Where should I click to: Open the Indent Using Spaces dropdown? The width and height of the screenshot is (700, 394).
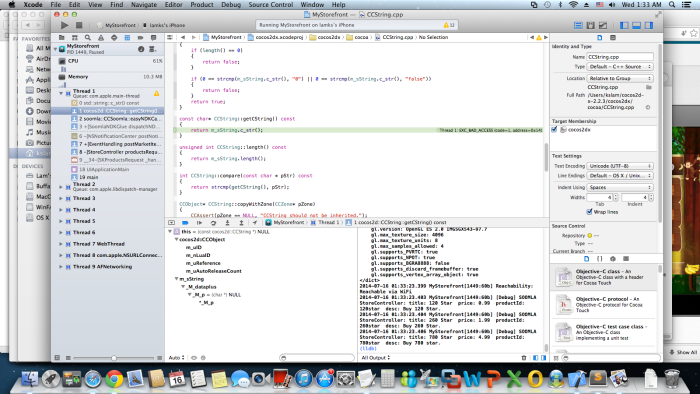pos(620,187)
